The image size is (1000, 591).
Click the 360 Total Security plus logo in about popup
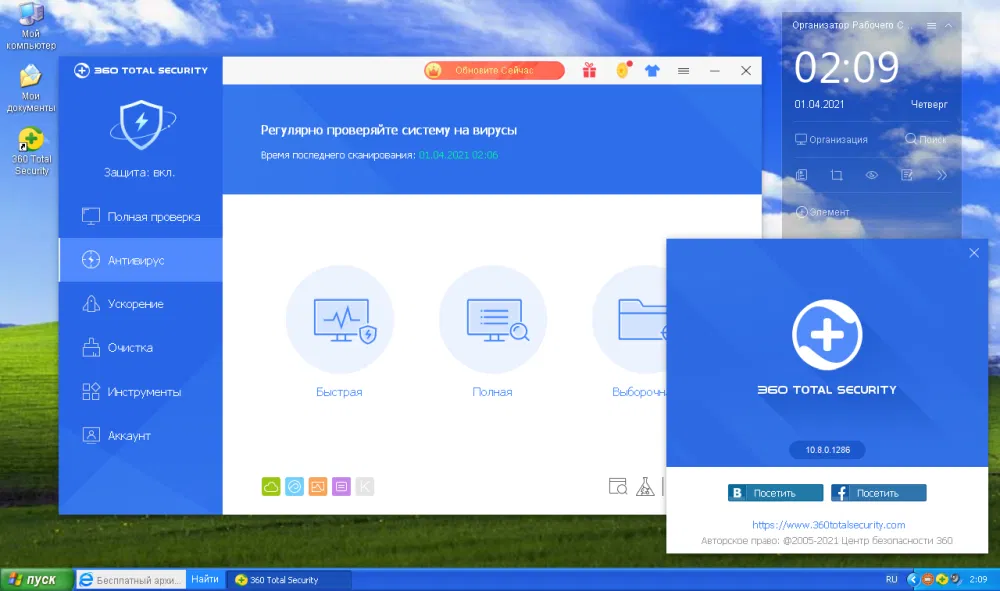pyautogui.click(x=827, y=335)
